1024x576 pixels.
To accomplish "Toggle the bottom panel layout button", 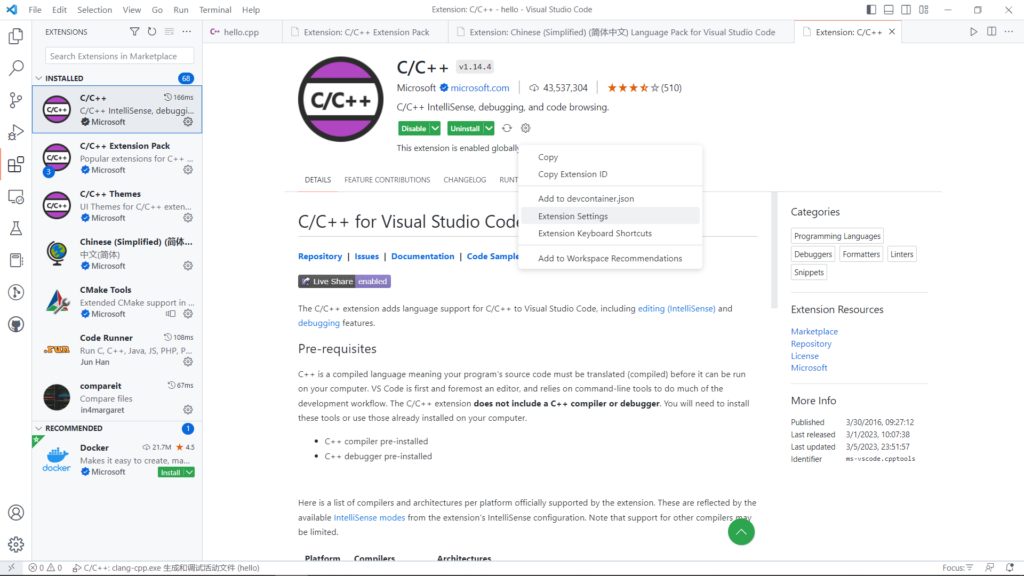I will [888, 10].
